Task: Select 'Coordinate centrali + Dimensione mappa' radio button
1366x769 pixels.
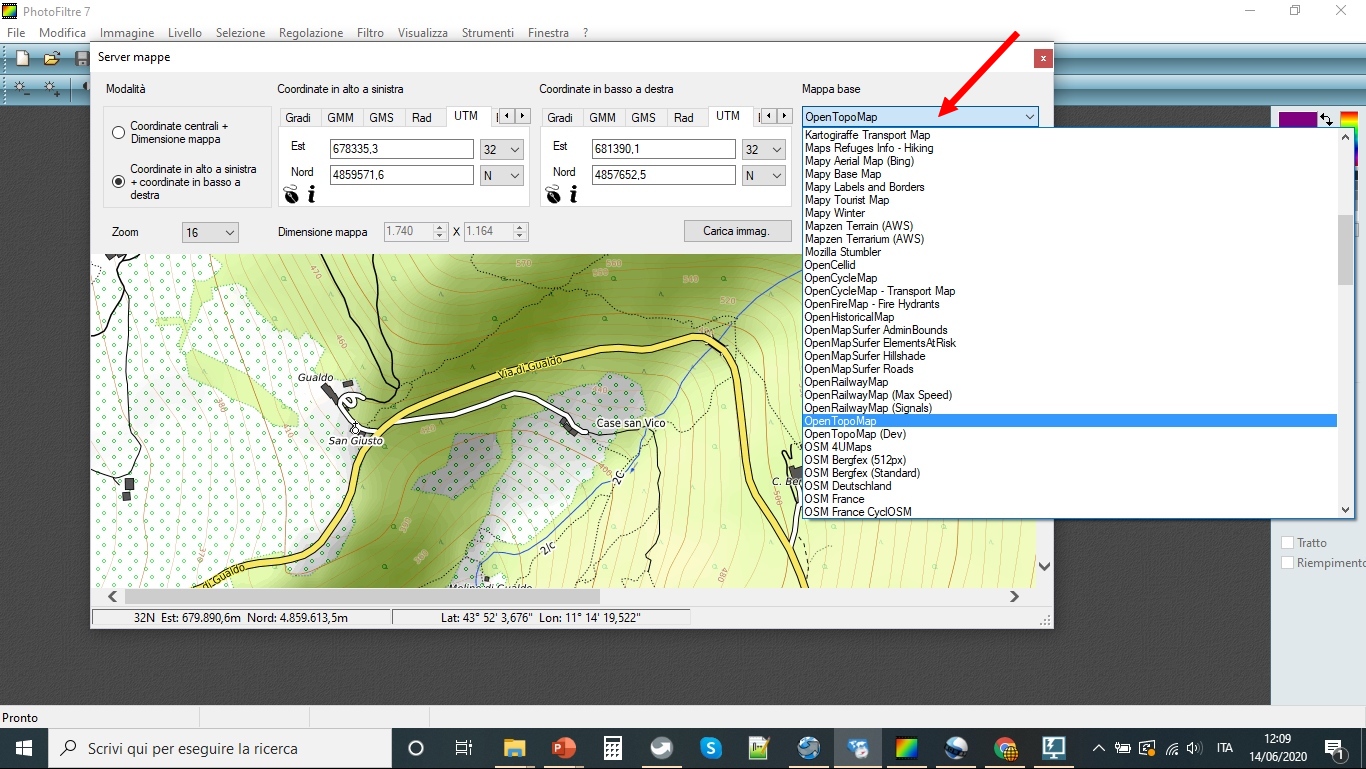Action: 118,132
